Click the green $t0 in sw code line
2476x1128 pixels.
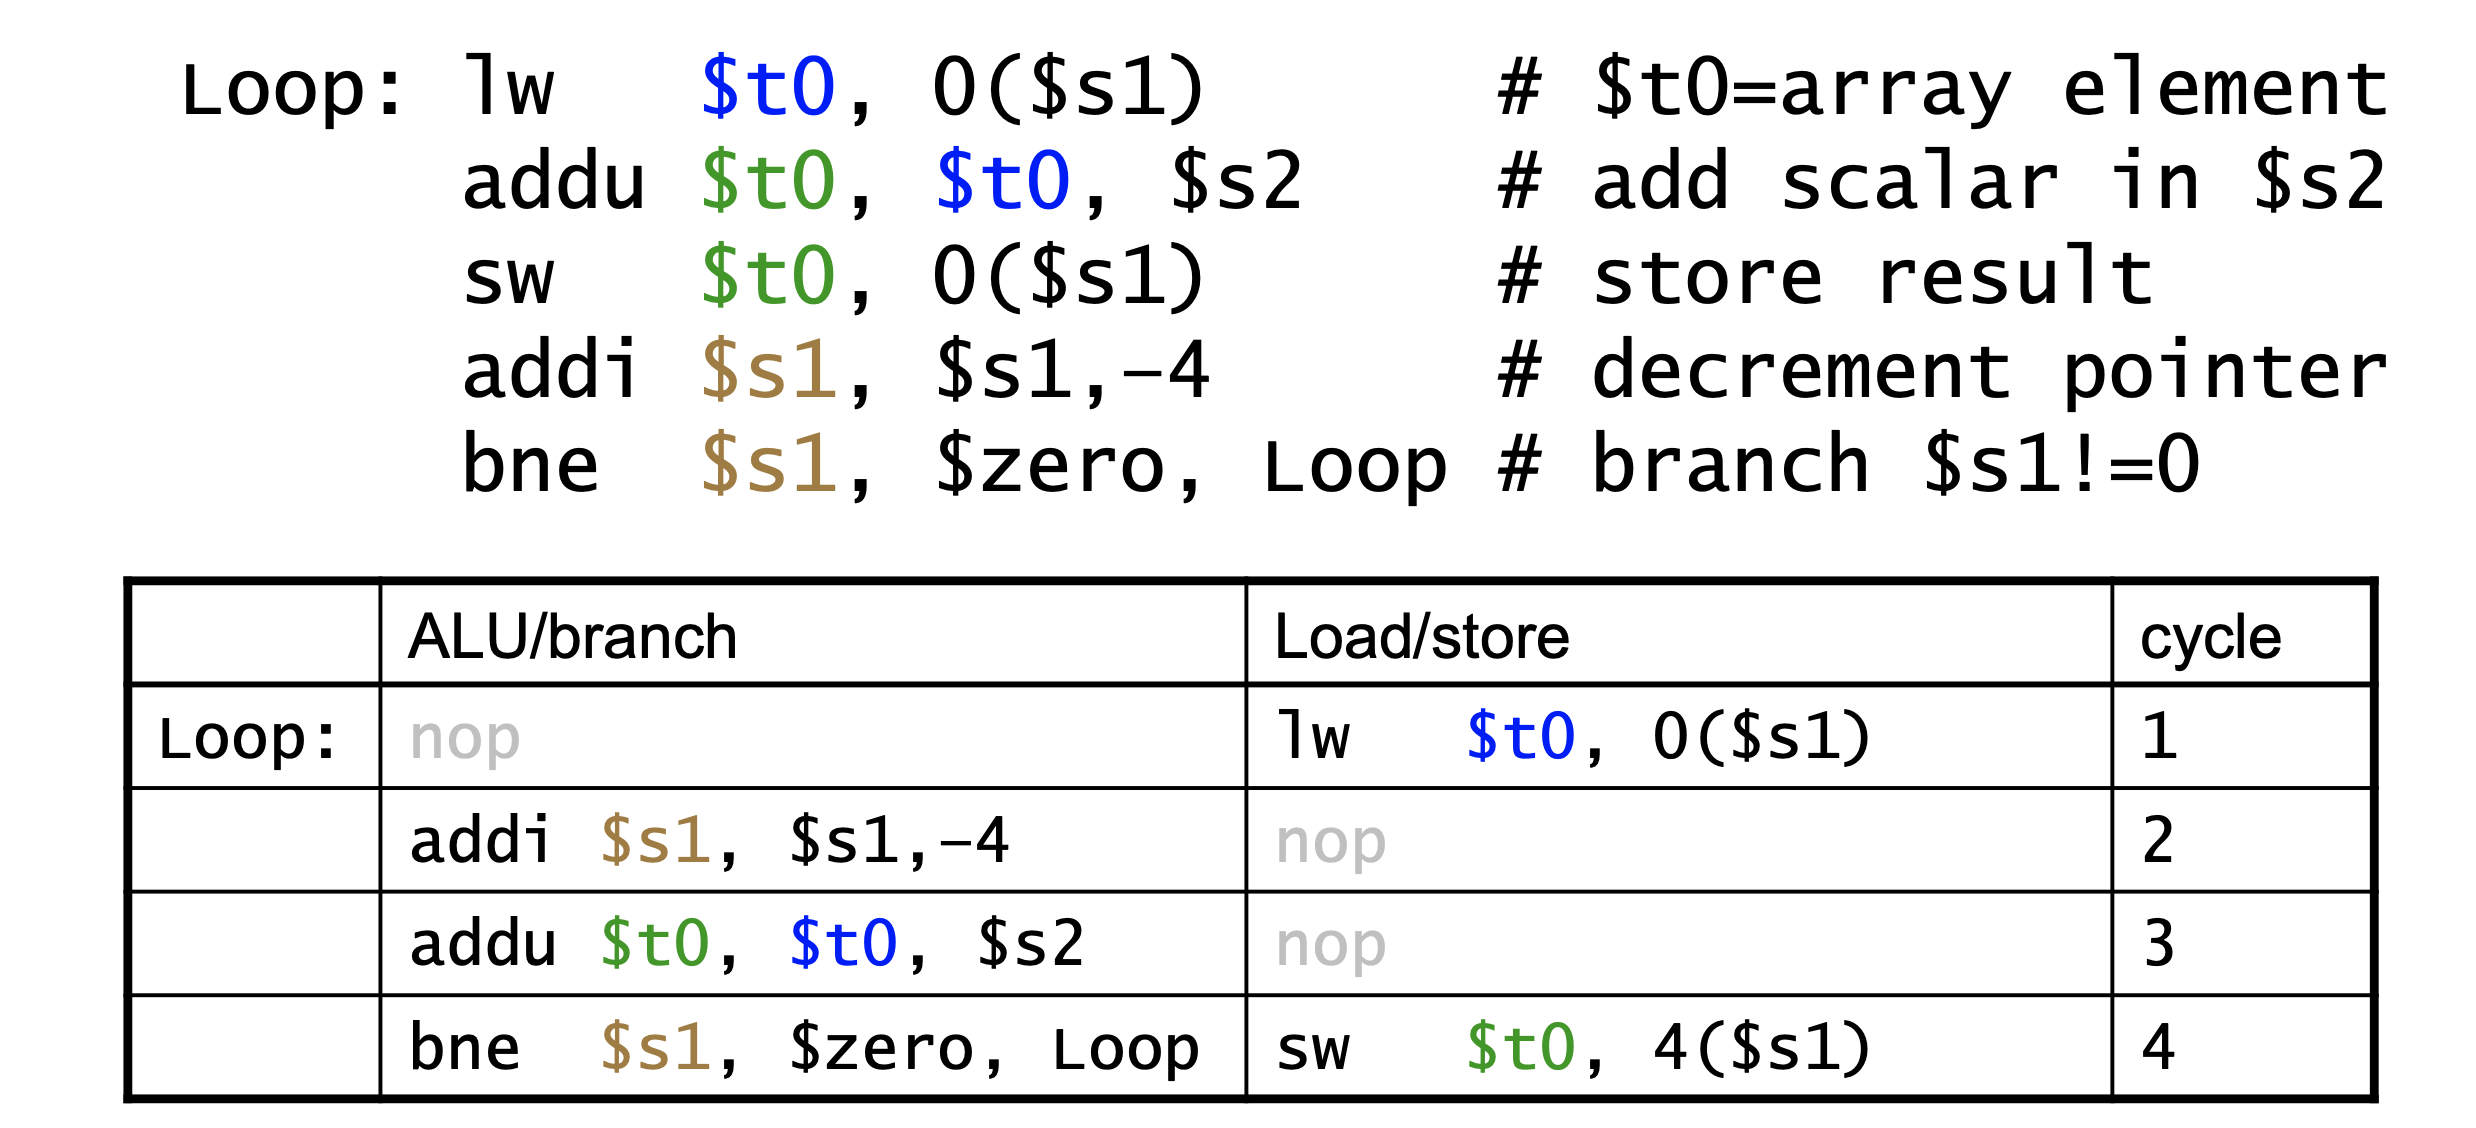point(767,276)
